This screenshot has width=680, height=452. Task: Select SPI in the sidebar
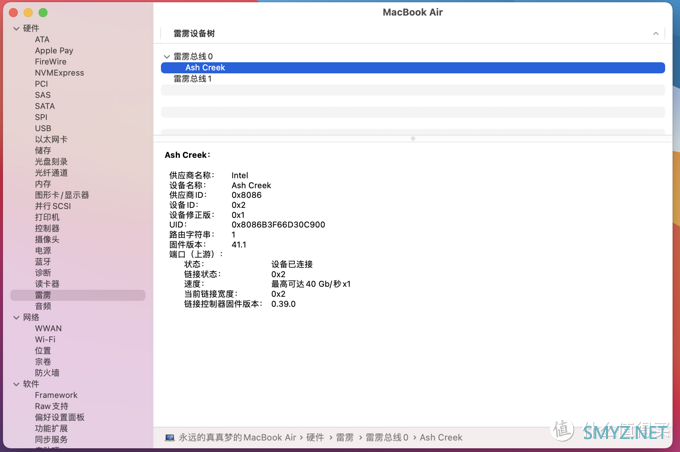click(x=41, y=117)
